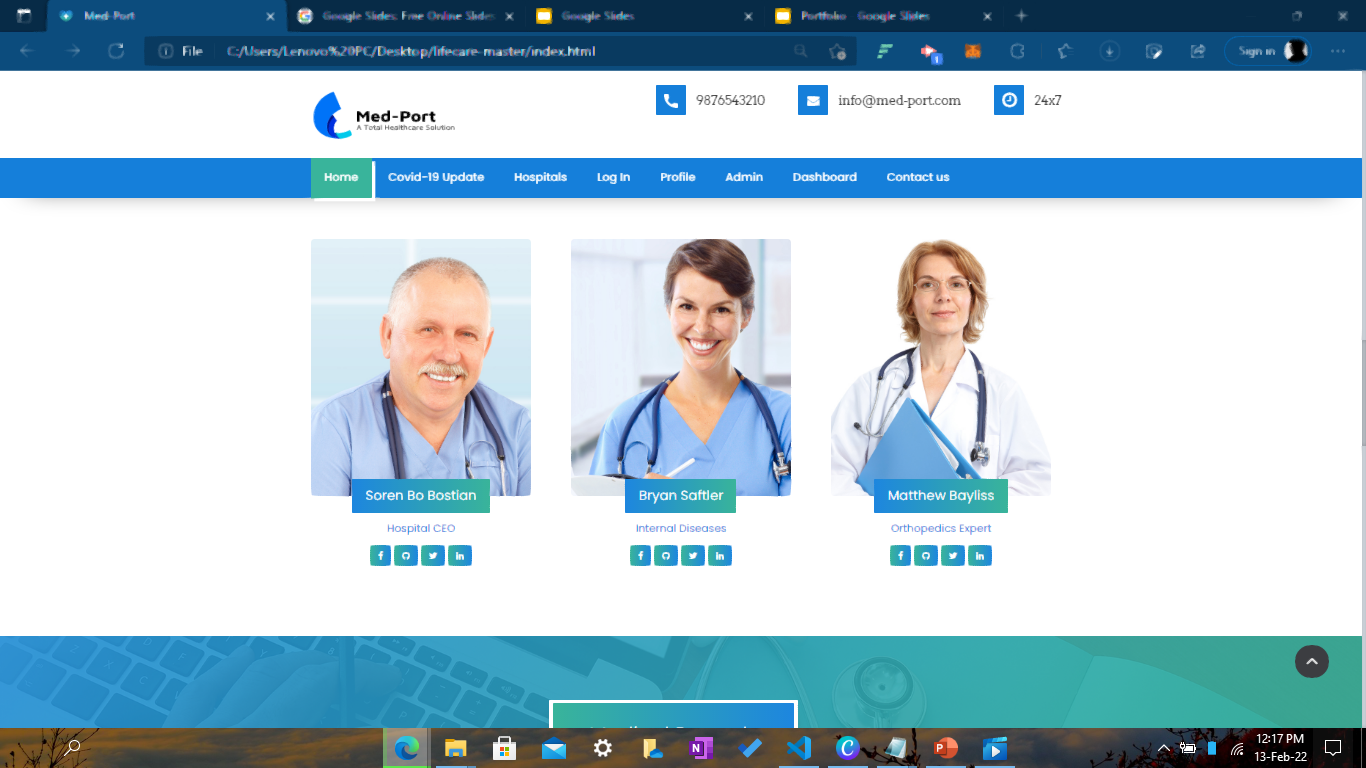The height and width of the screenshot is (768, 1366).
Task: Click Matthew Bayliss's photo
Action: point(941,367)
